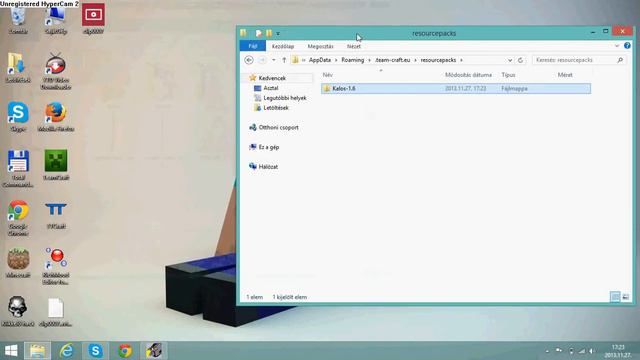The width and height of the screenshot is (640, 360).
Task: Launch Mozilla Firefox from the desktop
Action: (56, 117)
